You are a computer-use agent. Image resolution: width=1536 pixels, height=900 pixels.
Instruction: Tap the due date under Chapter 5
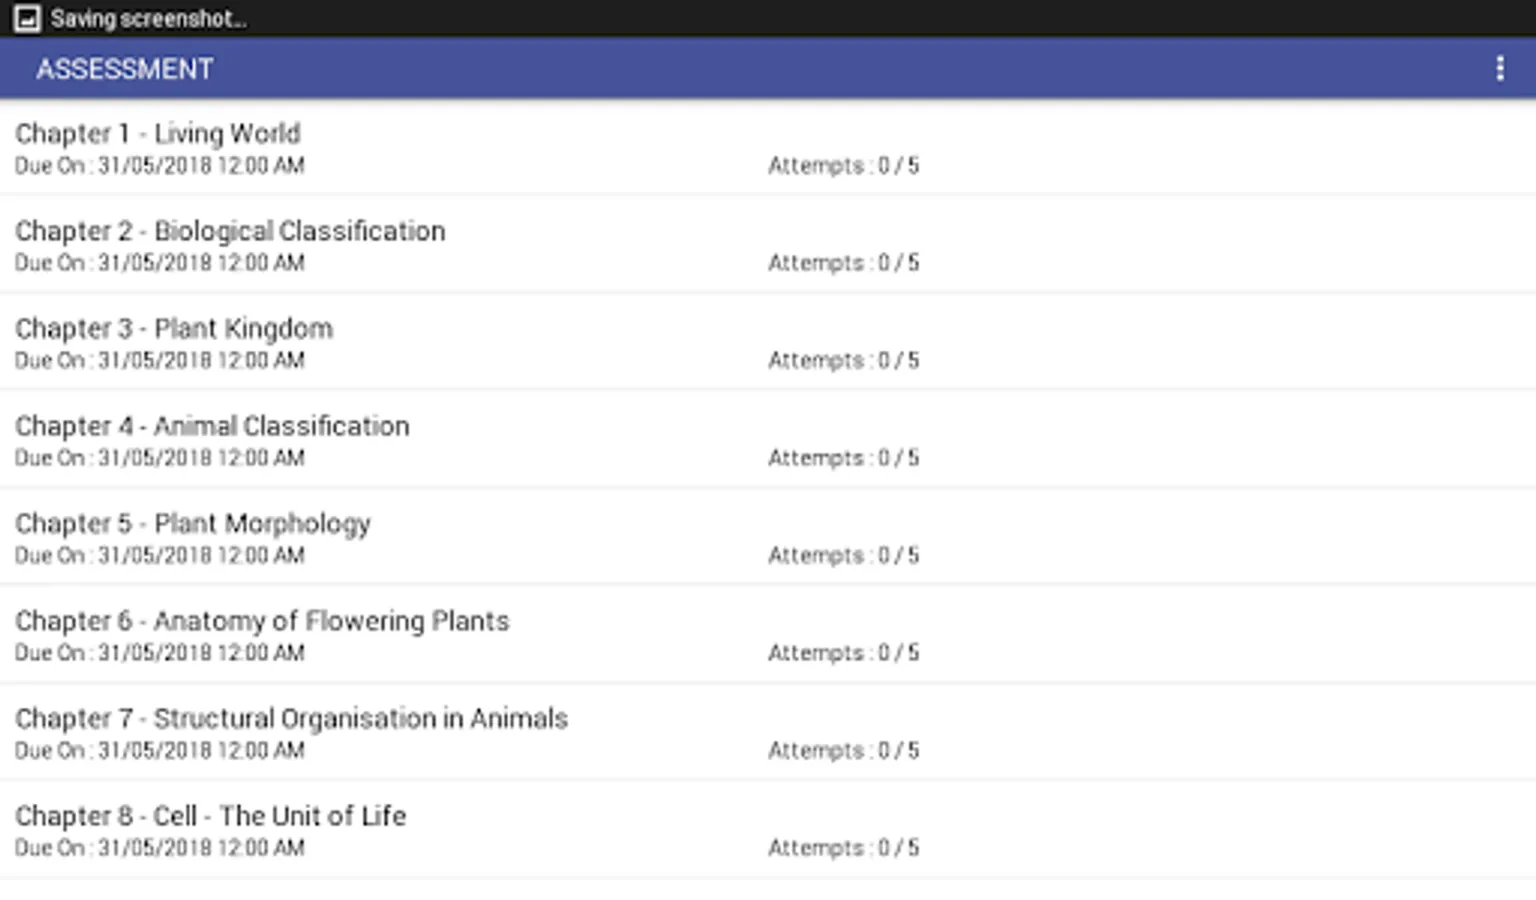click(160, 555)
